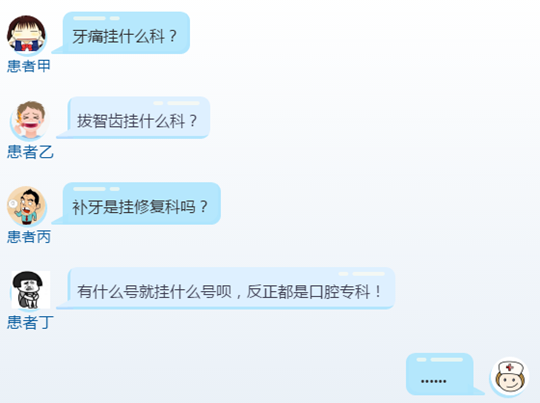Select the 患者甲 name label
The width and height of the screenshot is (540, 403).
click(x=29, y=66)
